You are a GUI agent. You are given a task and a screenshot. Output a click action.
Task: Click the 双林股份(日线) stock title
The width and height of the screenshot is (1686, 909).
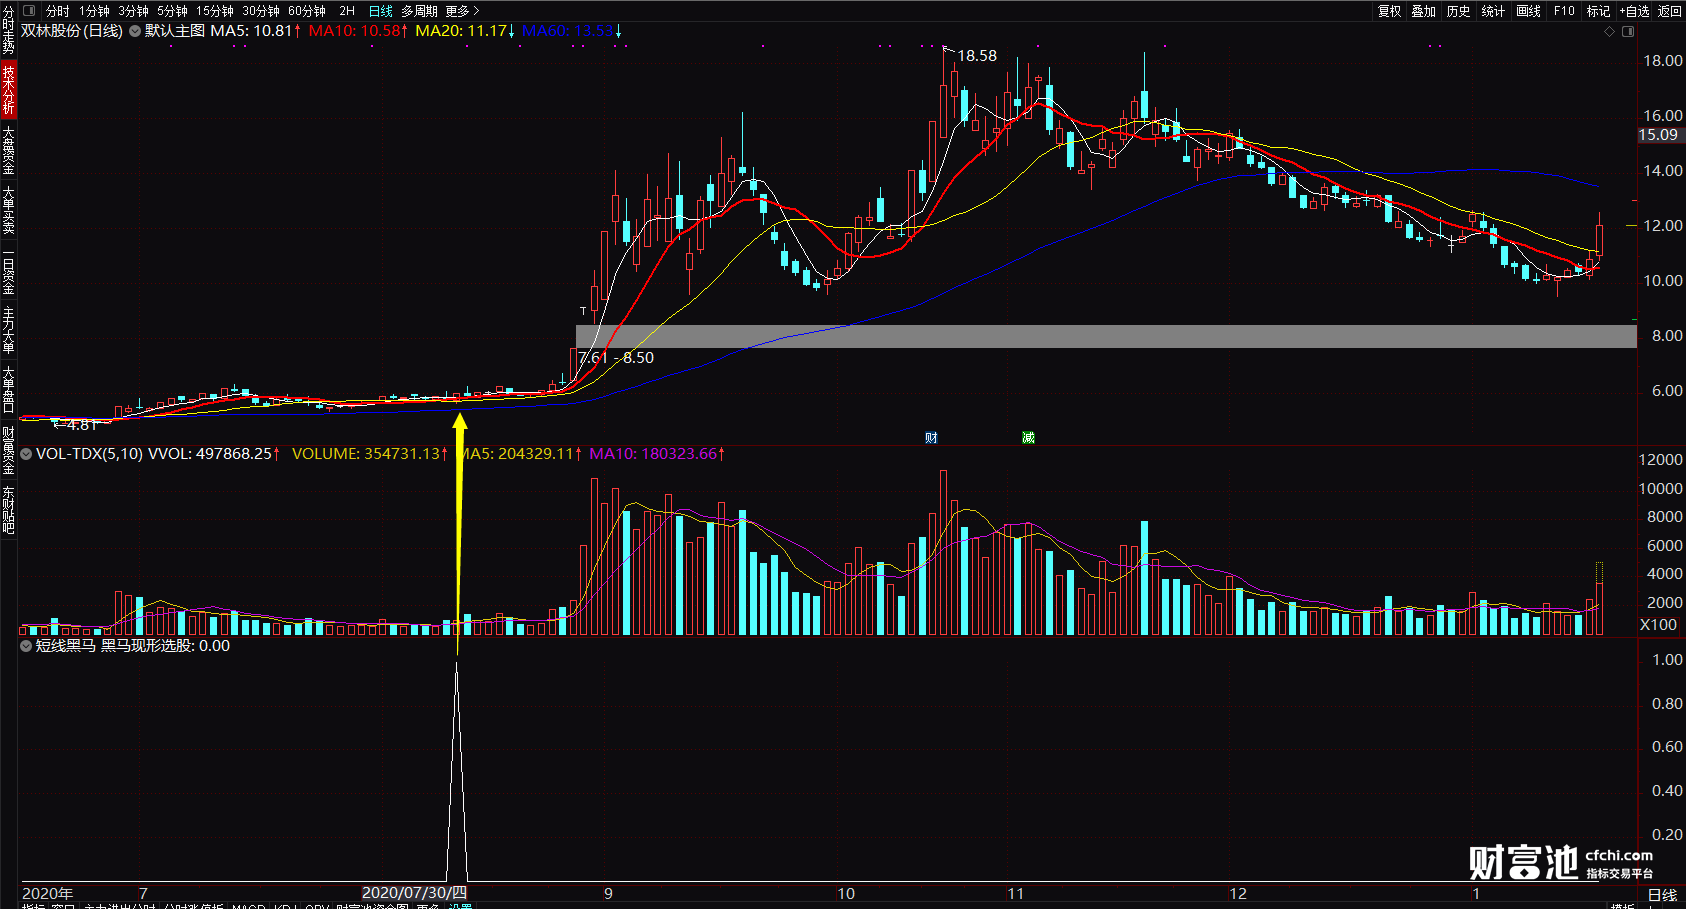[72, 31]
